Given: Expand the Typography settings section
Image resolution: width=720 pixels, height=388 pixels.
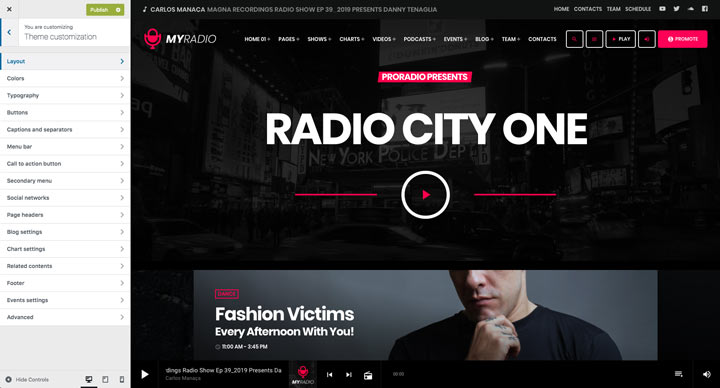Looking at the screenshot, I should click(x=65, y=96).
